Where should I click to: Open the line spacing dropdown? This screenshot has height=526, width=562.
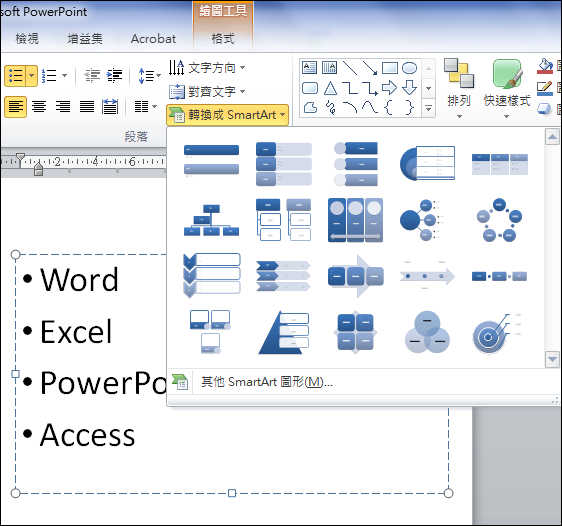click(149, 76)
